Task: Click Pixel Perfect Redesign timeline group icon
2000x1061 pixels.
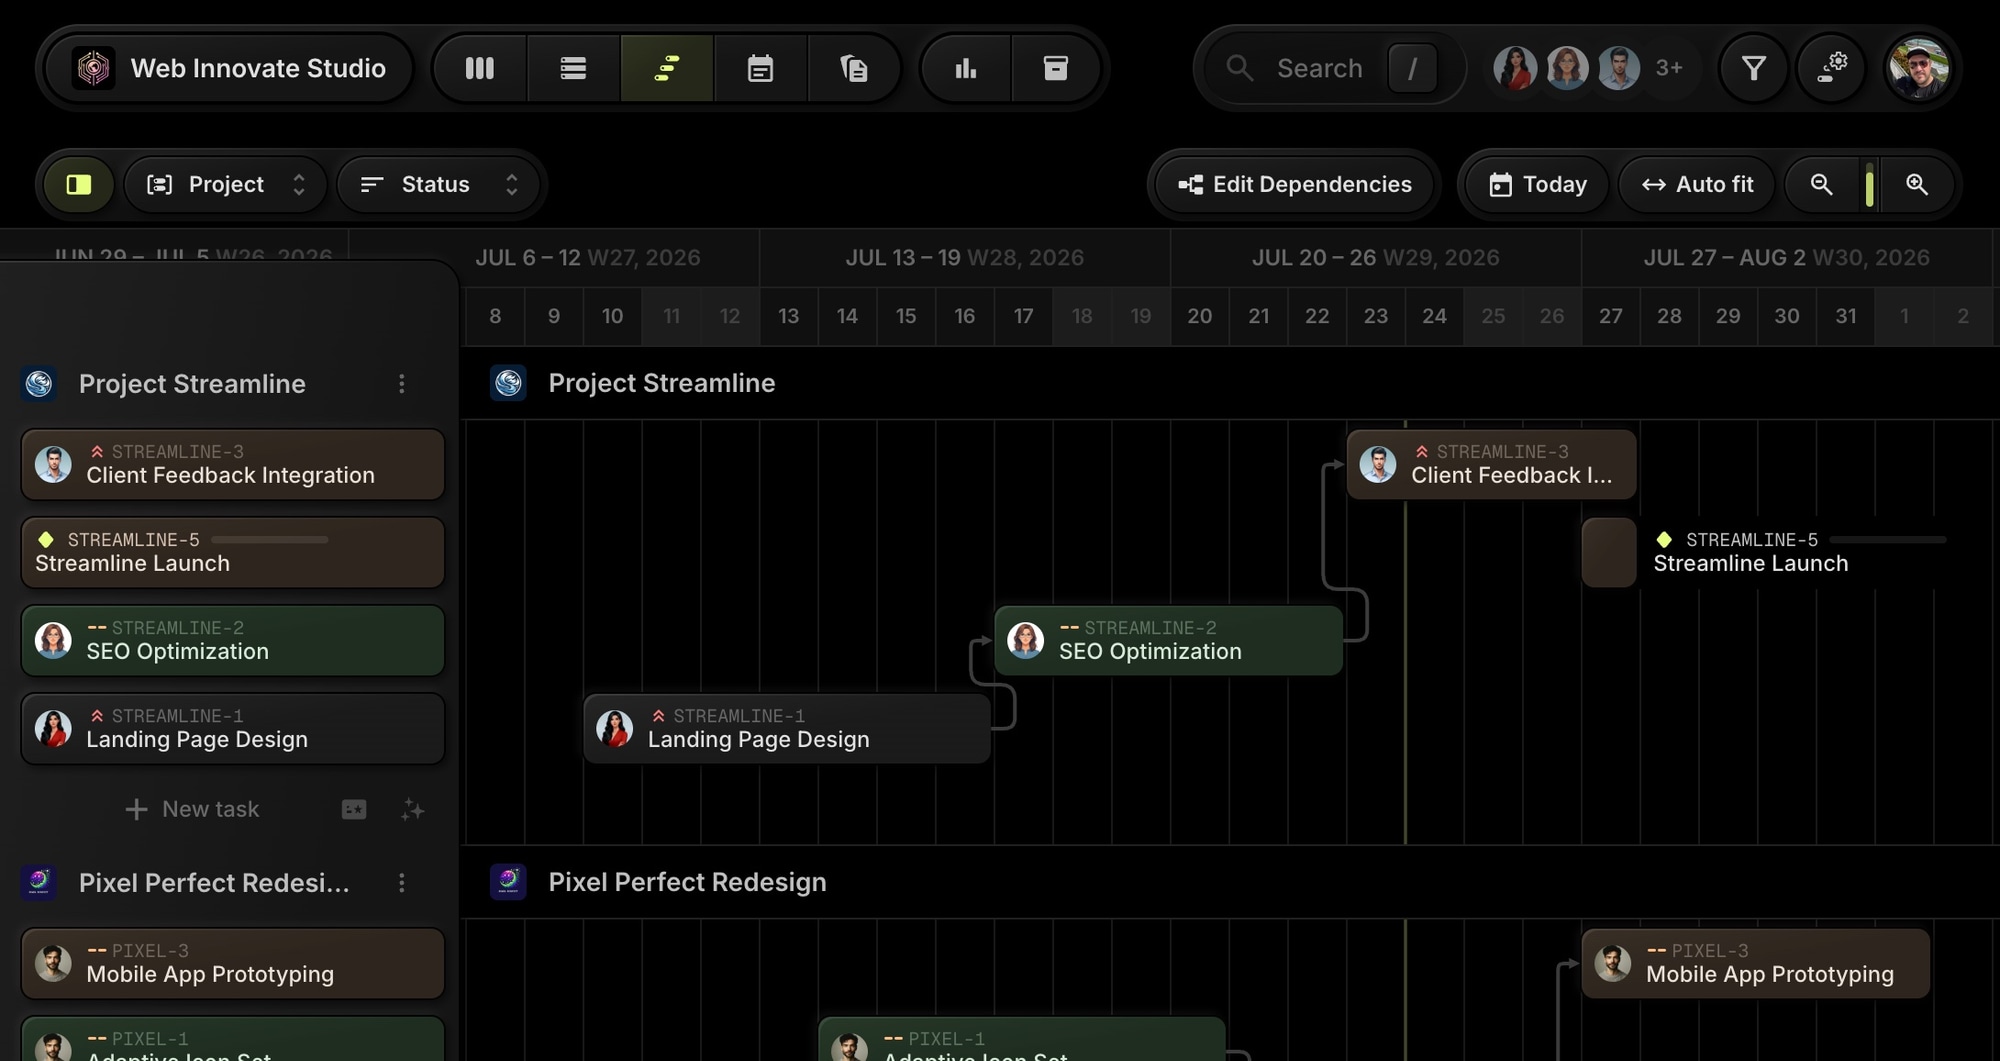Action: tap(508, 882)
